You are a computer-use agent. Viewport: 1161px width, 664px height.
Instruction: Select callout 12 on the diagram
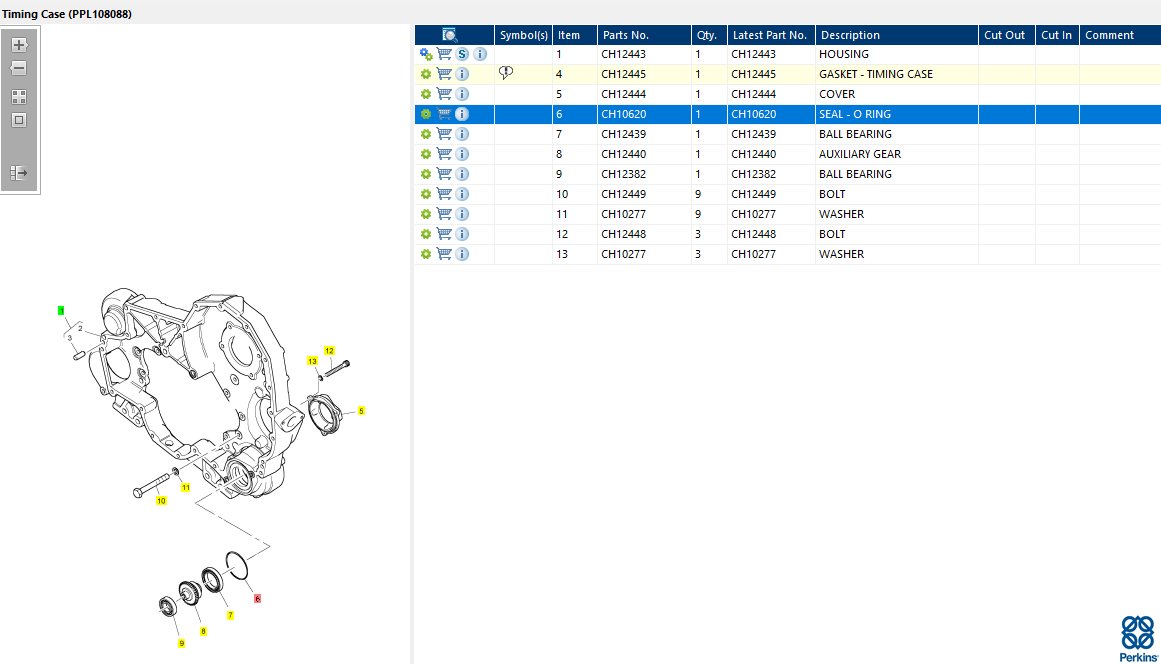329,351
